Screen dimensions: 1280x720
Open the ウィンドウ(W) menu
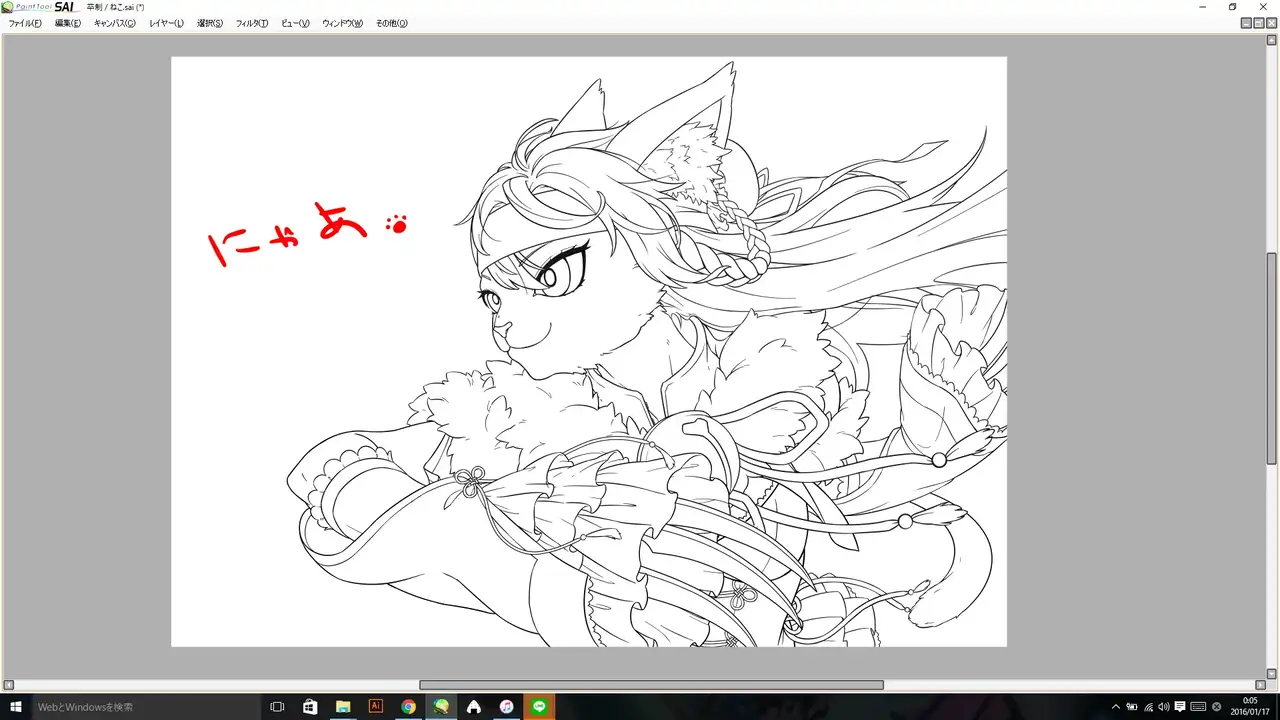click(342, 23)
